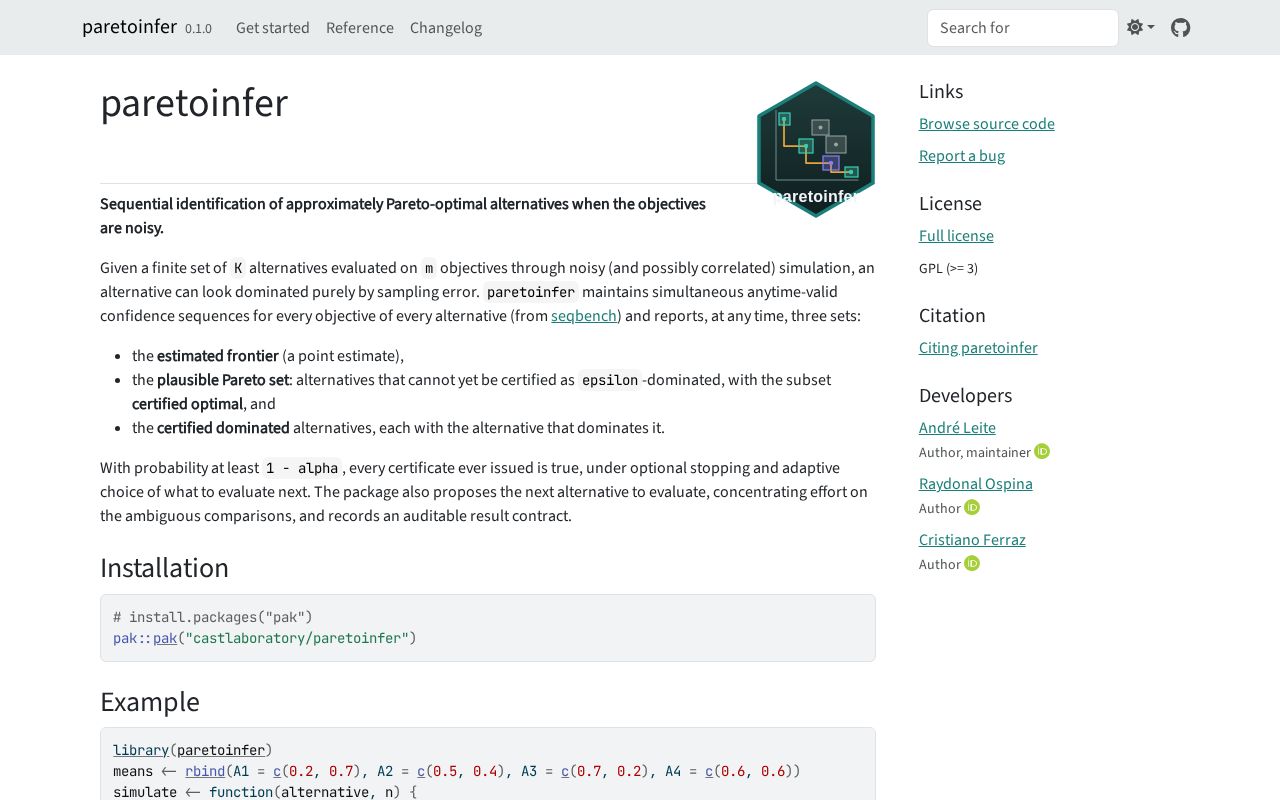Focus the Search for input field
The height and width of the screenshot is (800, 1280).
(1023, 28)
